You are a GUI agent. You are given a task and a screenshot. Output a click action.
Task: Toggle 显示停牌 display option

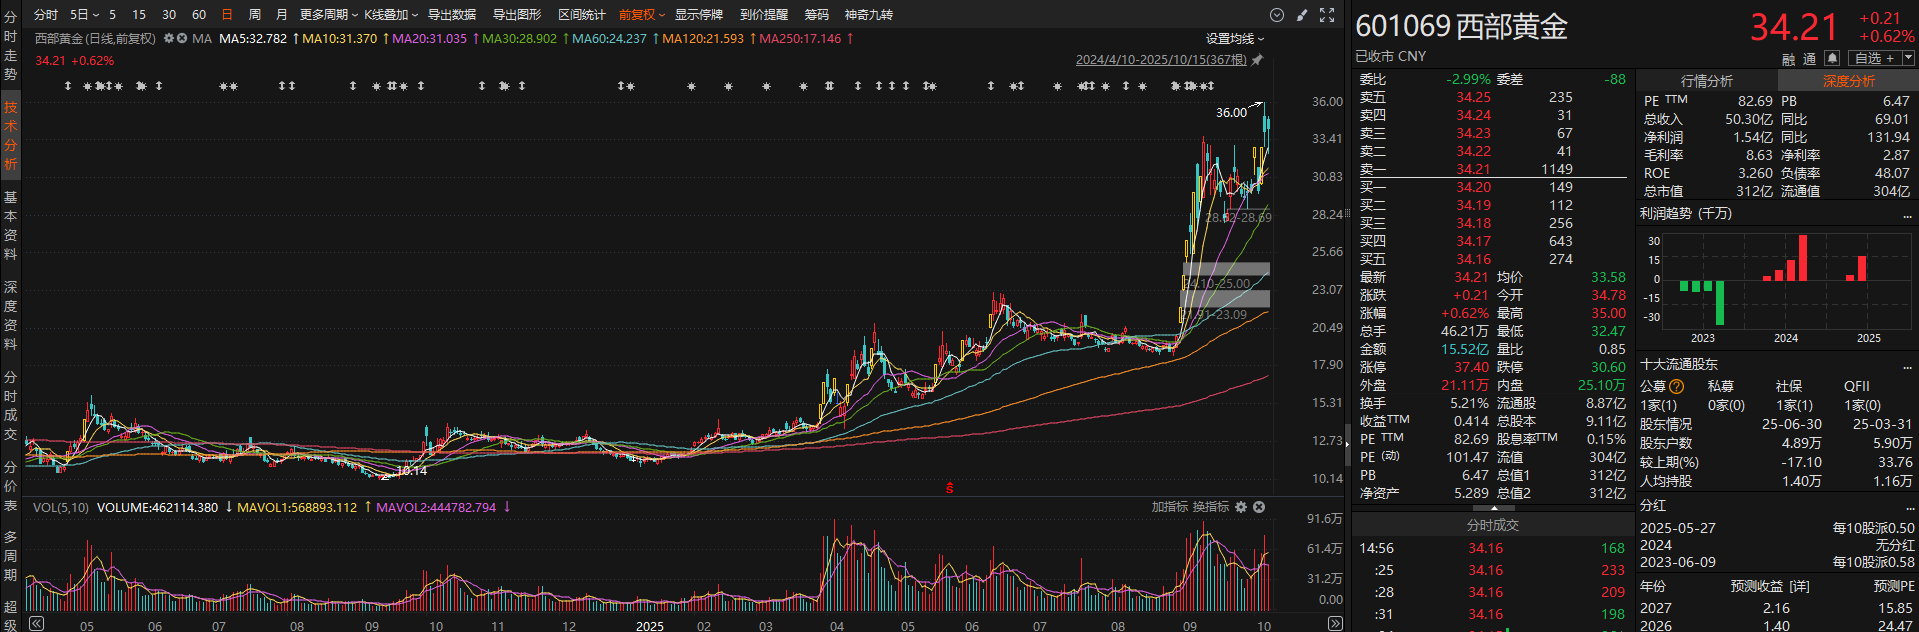coord(698,15)
